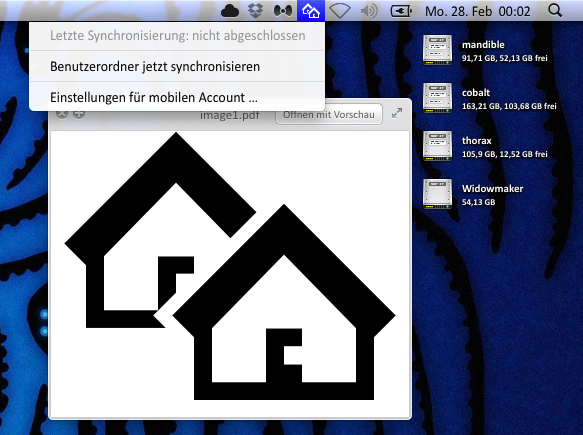Click '54,13 GB' size text
Screen dimensions: 583x435
click(x=478, y=202)
